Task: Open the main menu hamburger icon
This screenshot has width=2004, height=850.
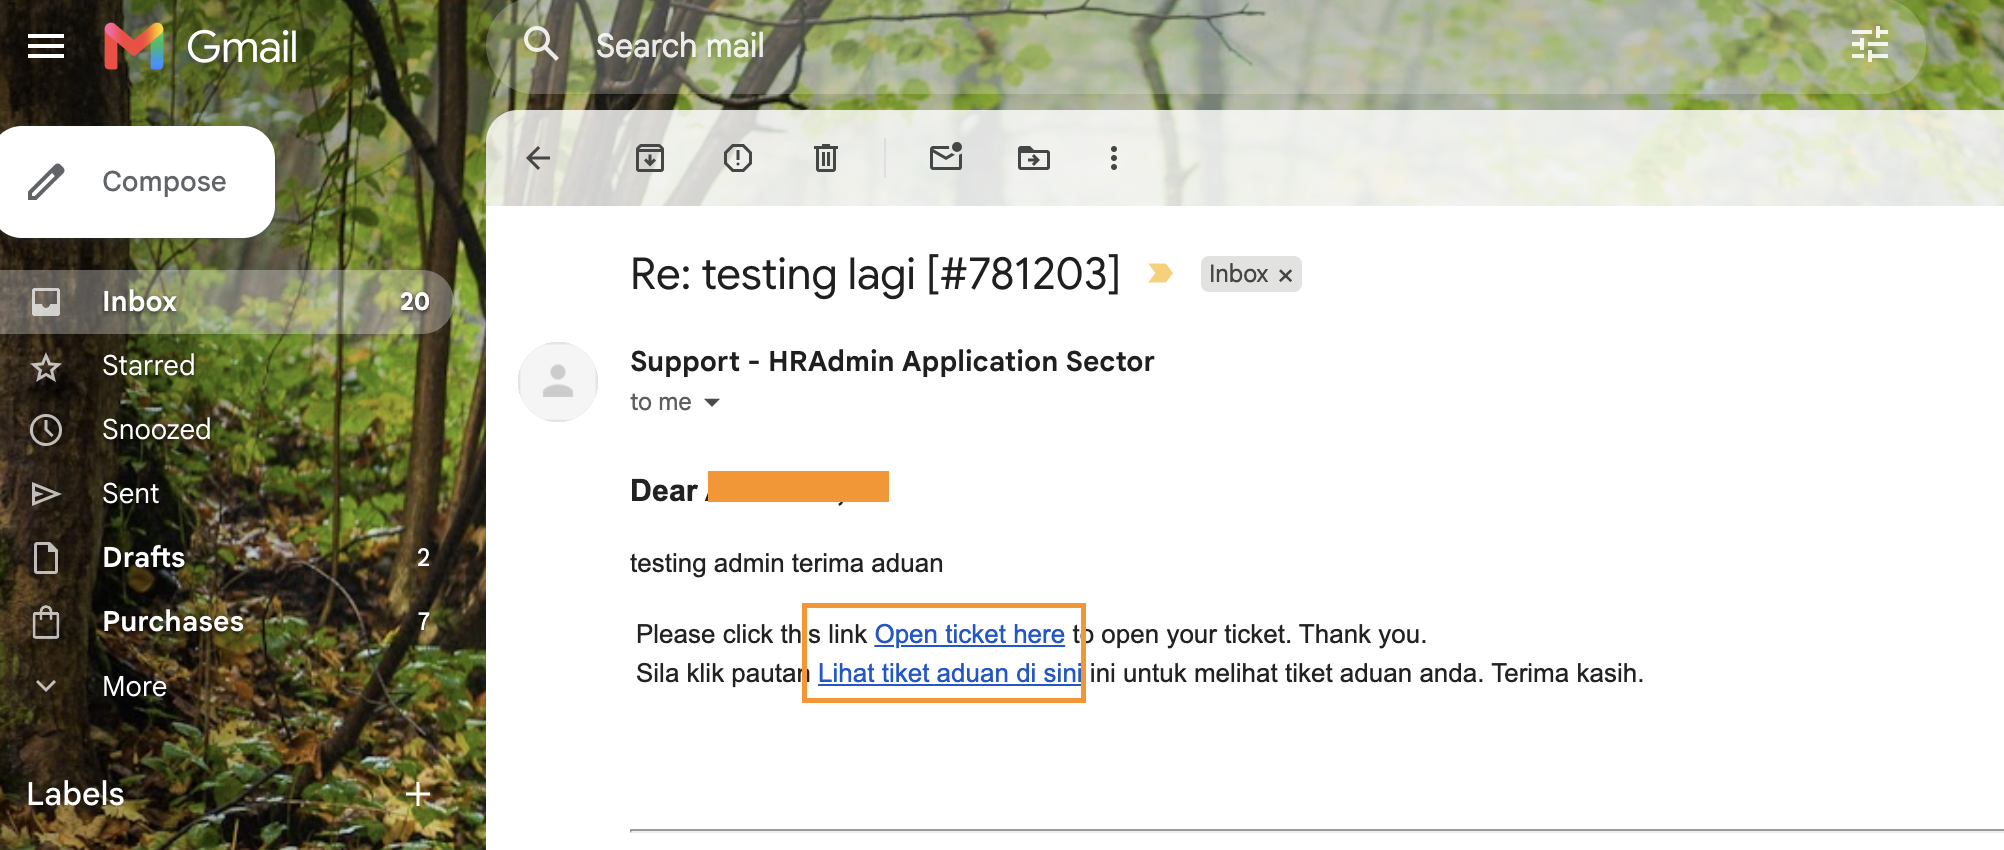Action: click(x=46, y=46)
